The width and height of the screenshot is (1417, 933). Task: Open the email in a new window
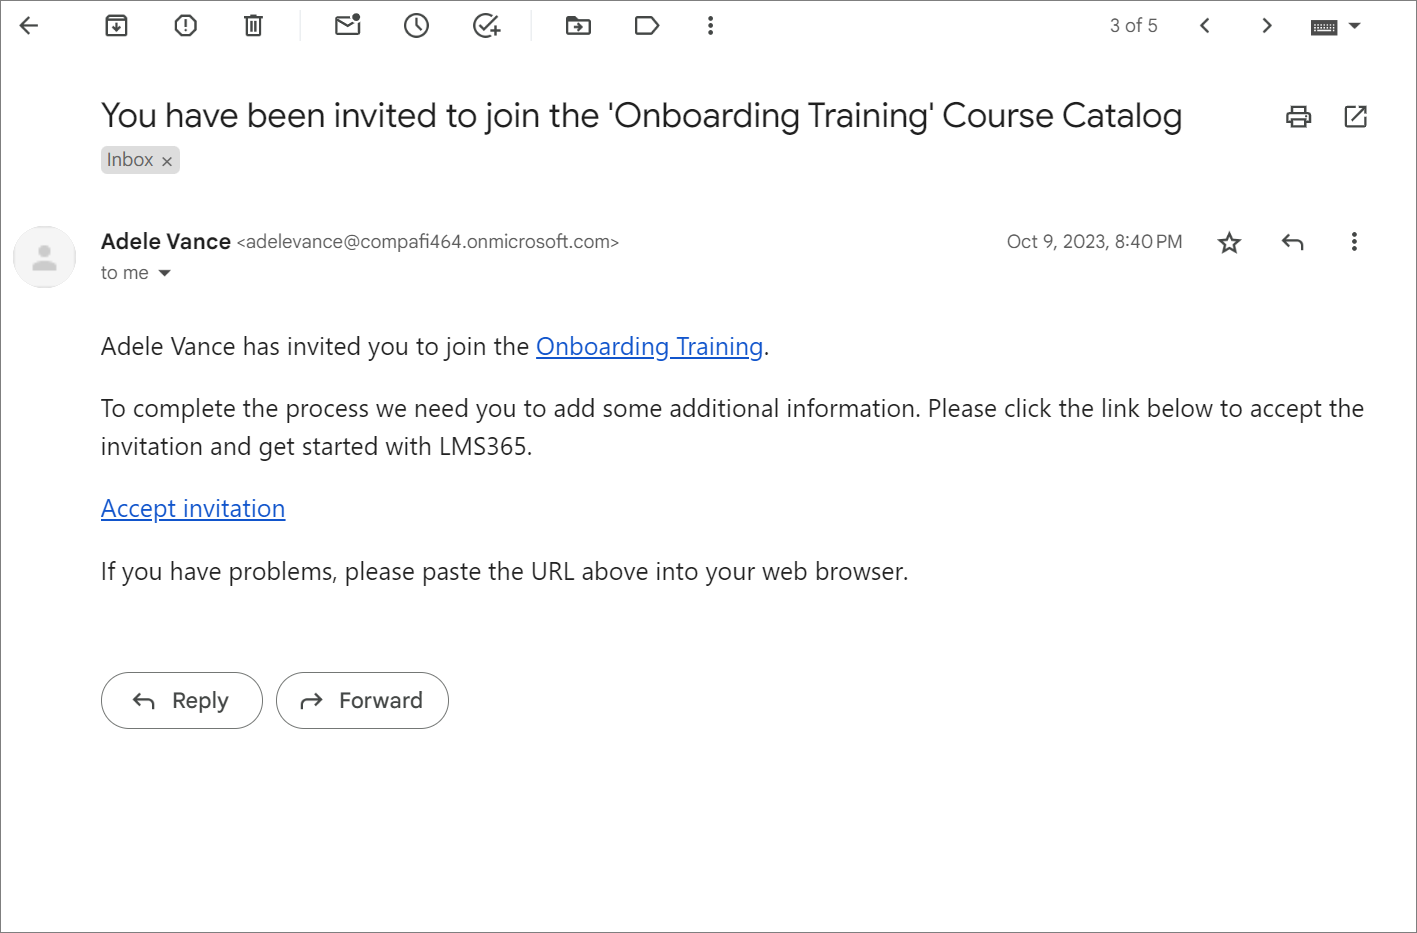[x=1355, y=117]
